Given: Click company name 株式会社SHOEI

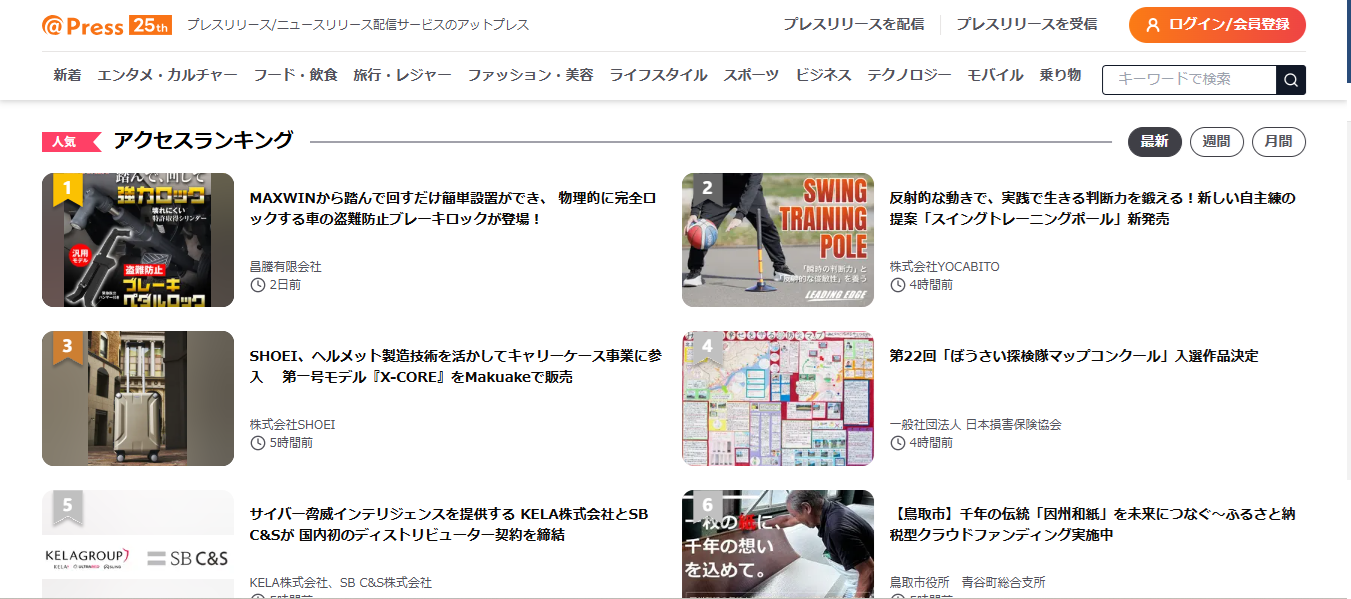Looking at the screenshot, I should coord(293,424).
